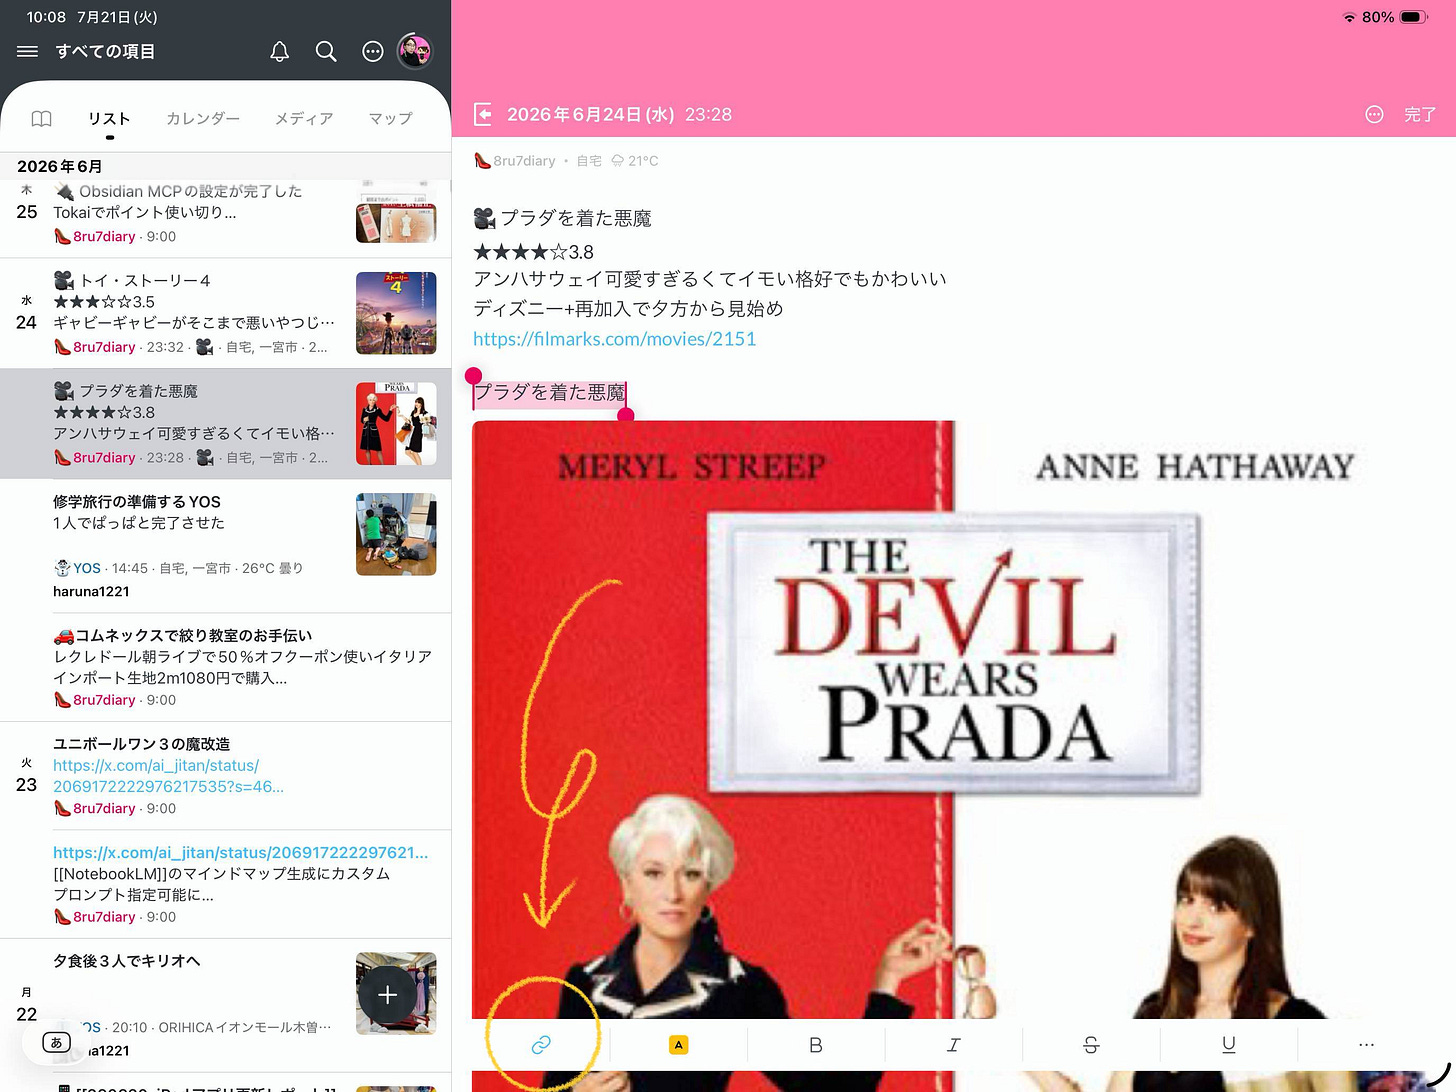Tap the battery indicator icon
This screenshot has height=1092, width=1456.
(x=1414, y=17)
